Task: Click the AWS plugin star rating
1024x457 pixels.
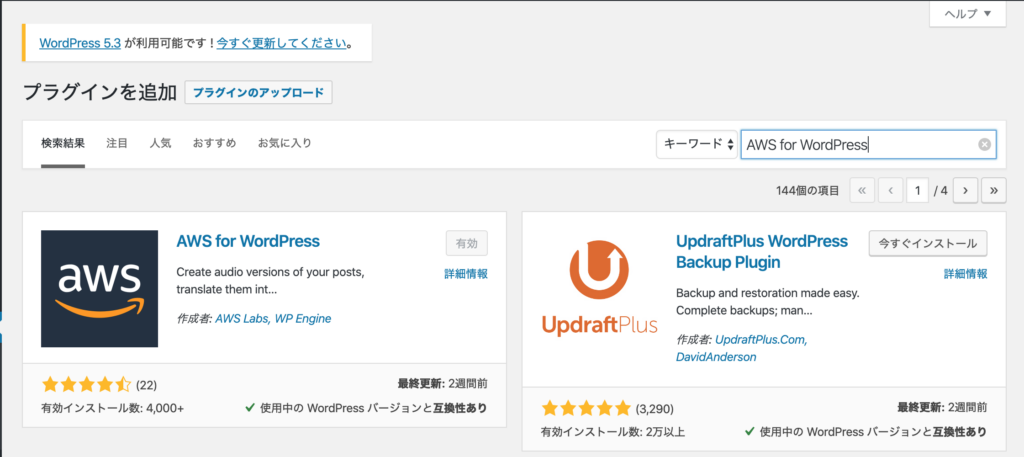Action: [x=86, y=385]
